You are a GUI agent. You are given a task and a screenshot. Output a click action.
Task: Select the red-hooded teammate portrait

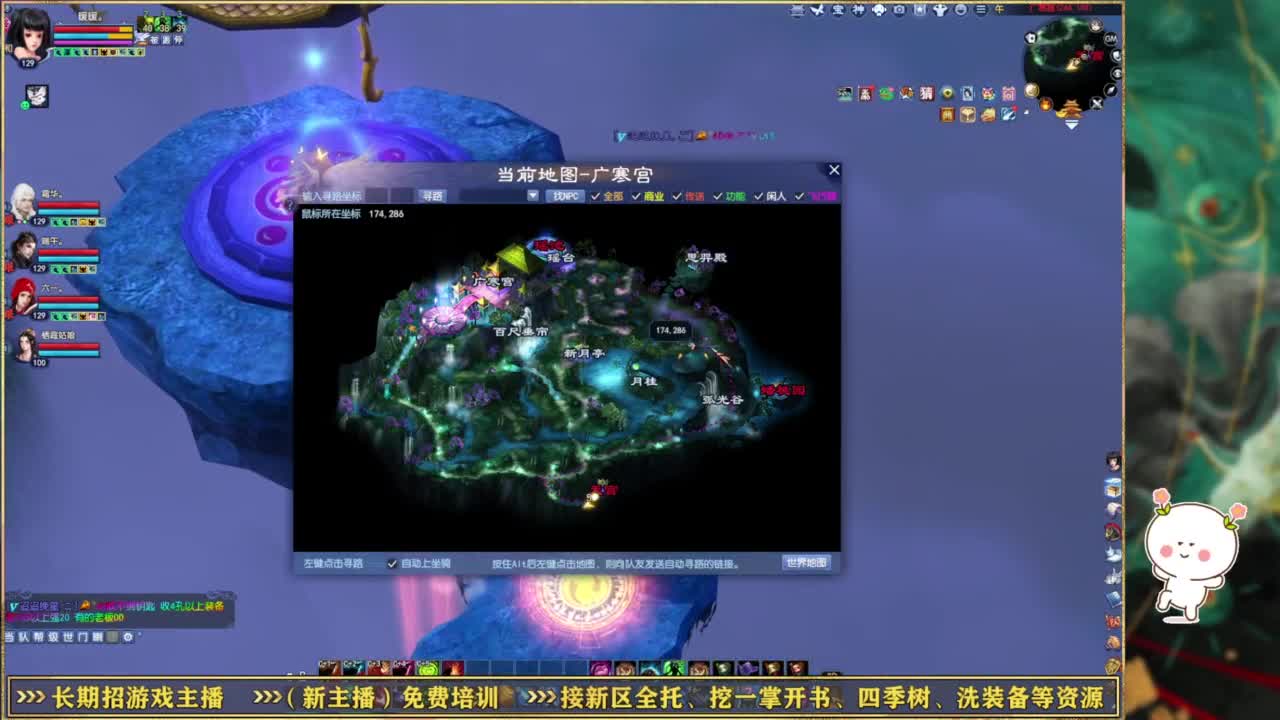click(24, 297)
